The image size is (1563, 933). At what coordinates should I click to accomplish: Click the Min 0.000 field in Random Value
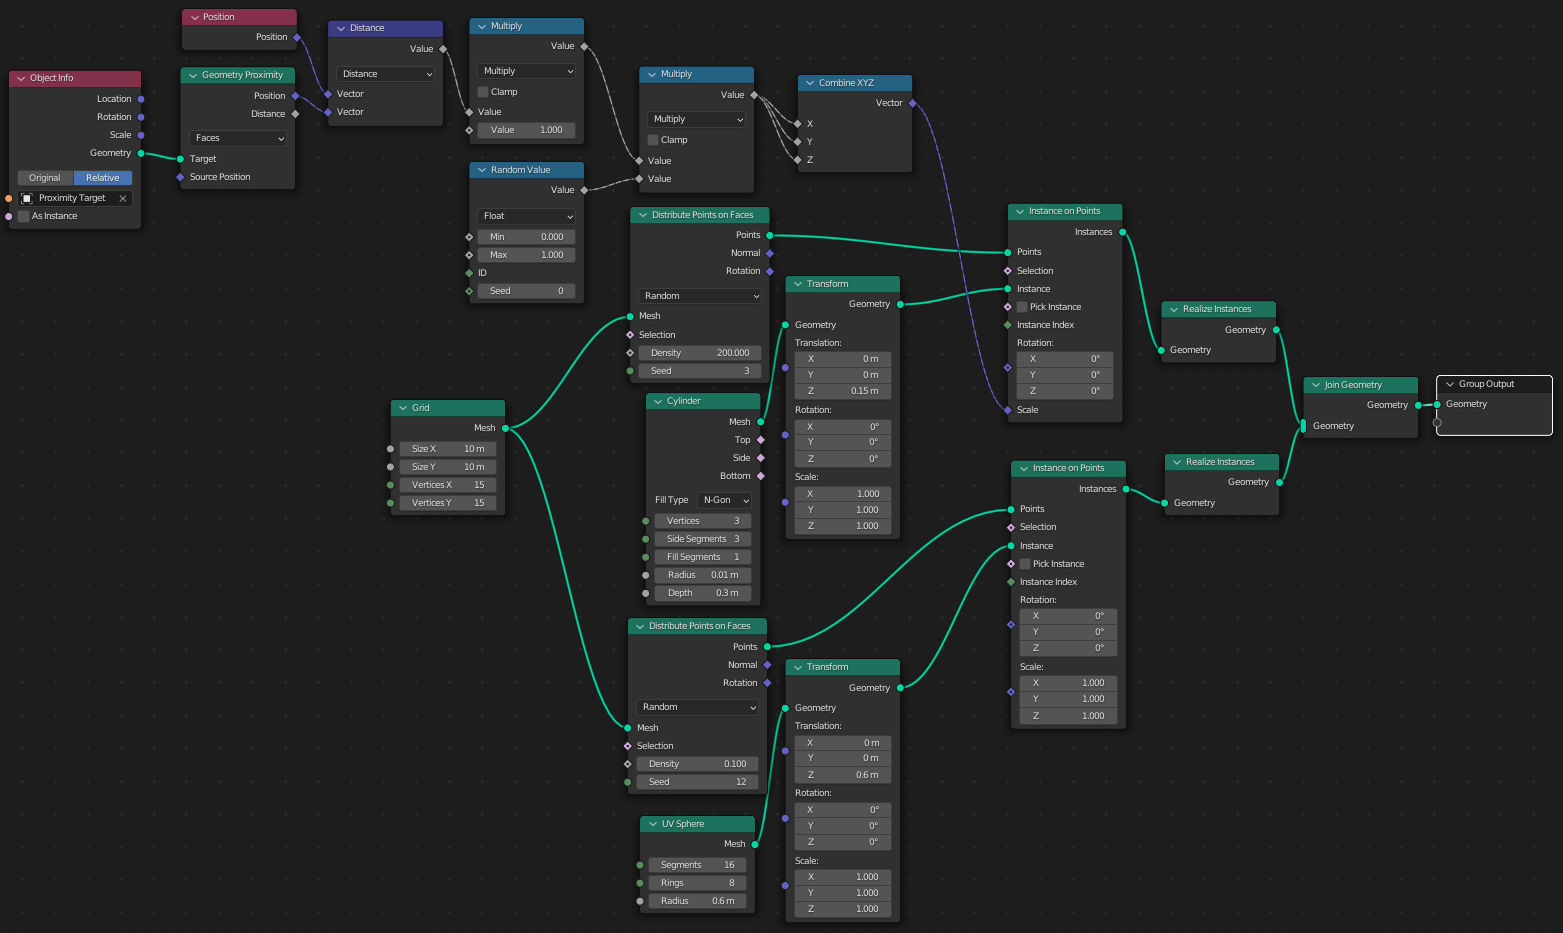526,237
